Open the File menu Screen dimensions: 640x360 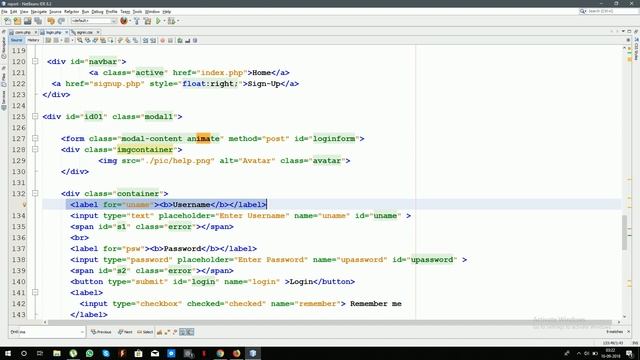(x=4, y=12)
